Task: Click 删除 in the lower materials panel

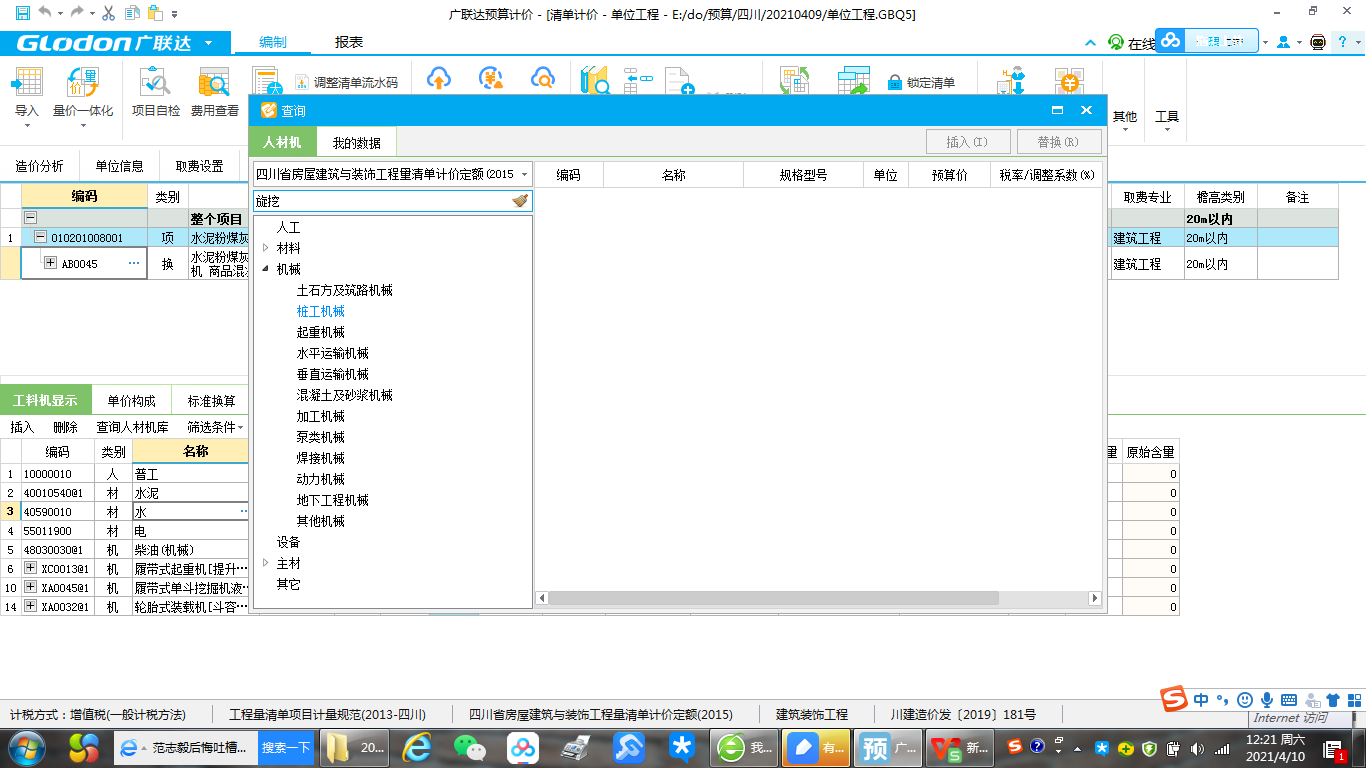Action: click(65, 427)
